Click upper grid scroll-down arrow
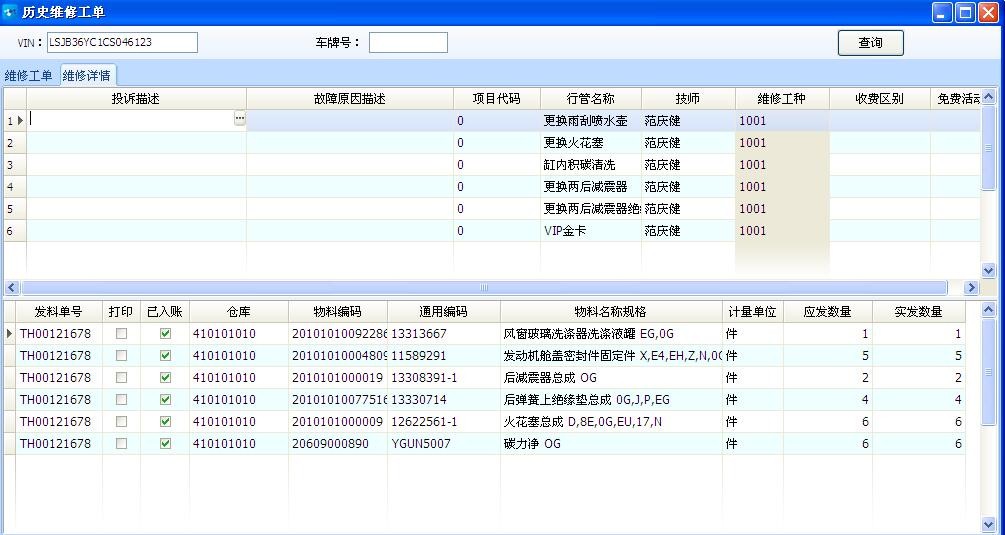This screenshot has width=1005, height=535. tap(988, 270)
